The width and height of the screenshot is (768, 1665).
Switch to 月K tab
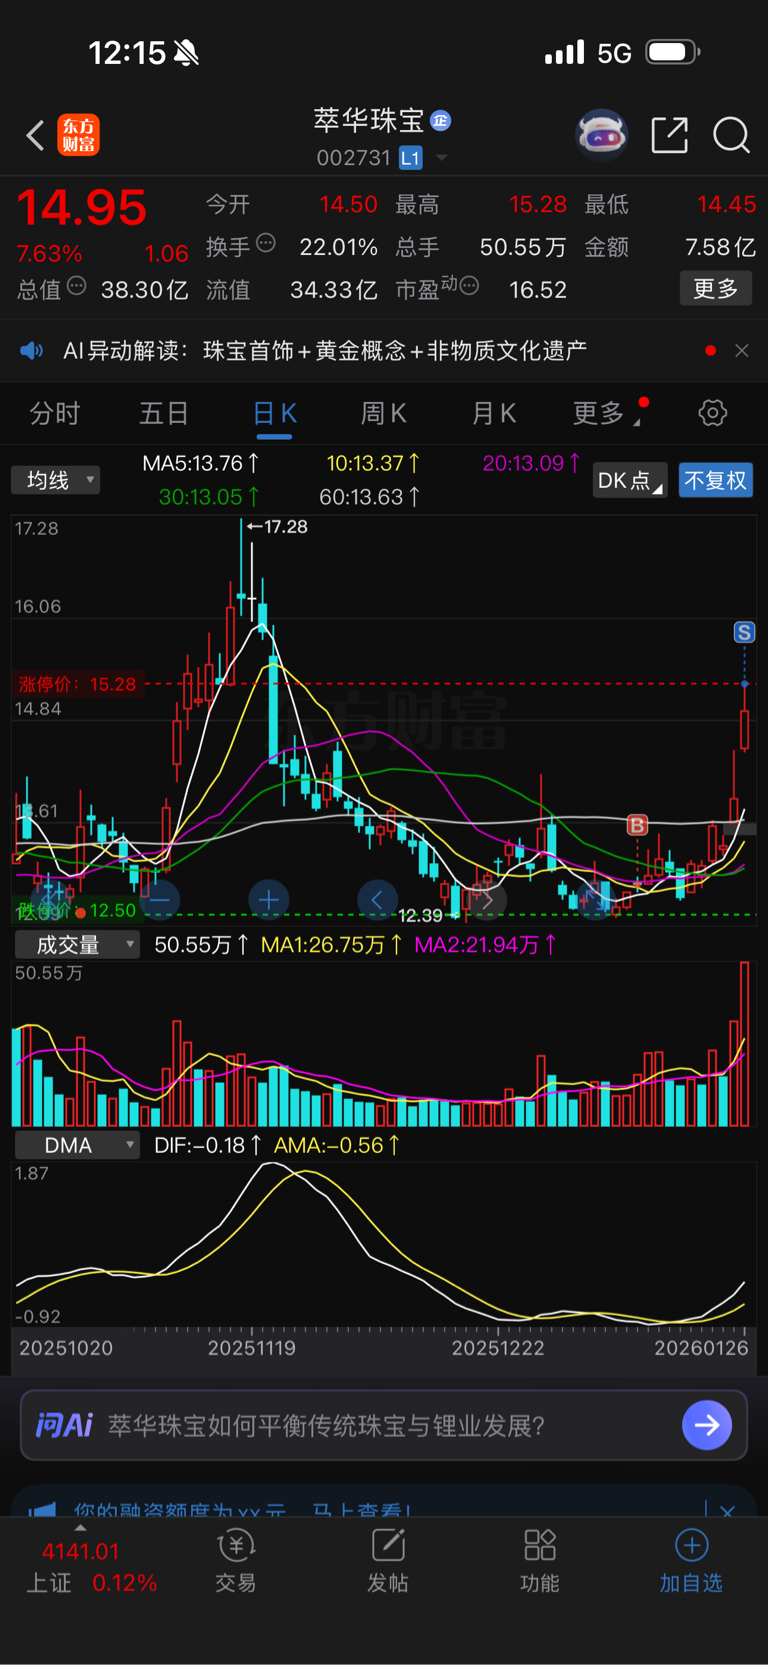(493, 414)
